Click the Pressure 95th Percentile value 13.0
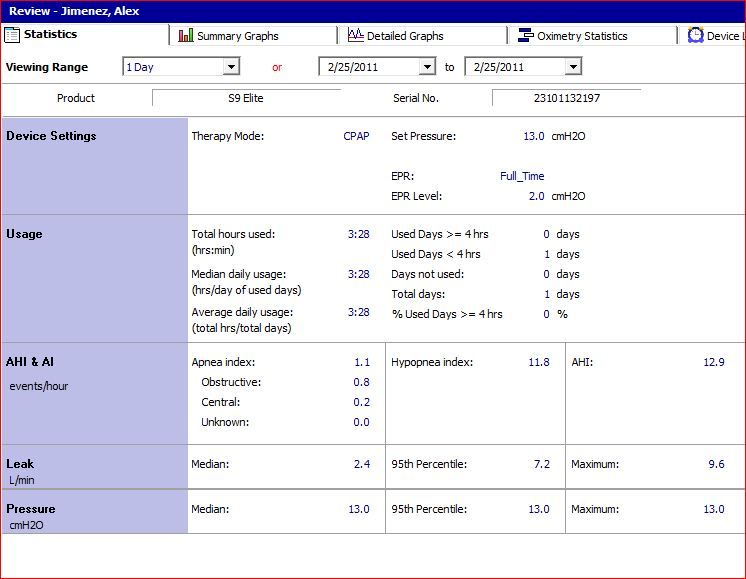 click(x=539, y=509)
